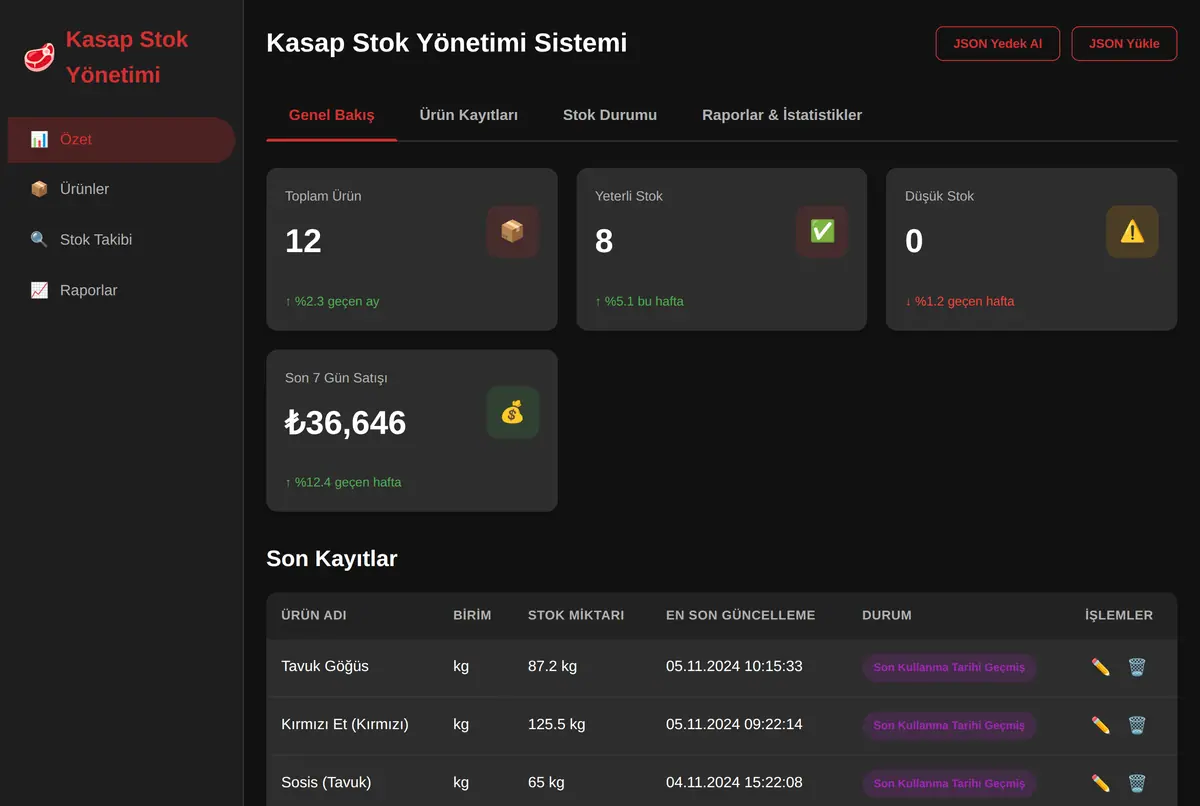The image size is (1200, 806).
Task: Click the Kasap Stok Yönetimi Sistemi page title
Action: pos(447,43)
